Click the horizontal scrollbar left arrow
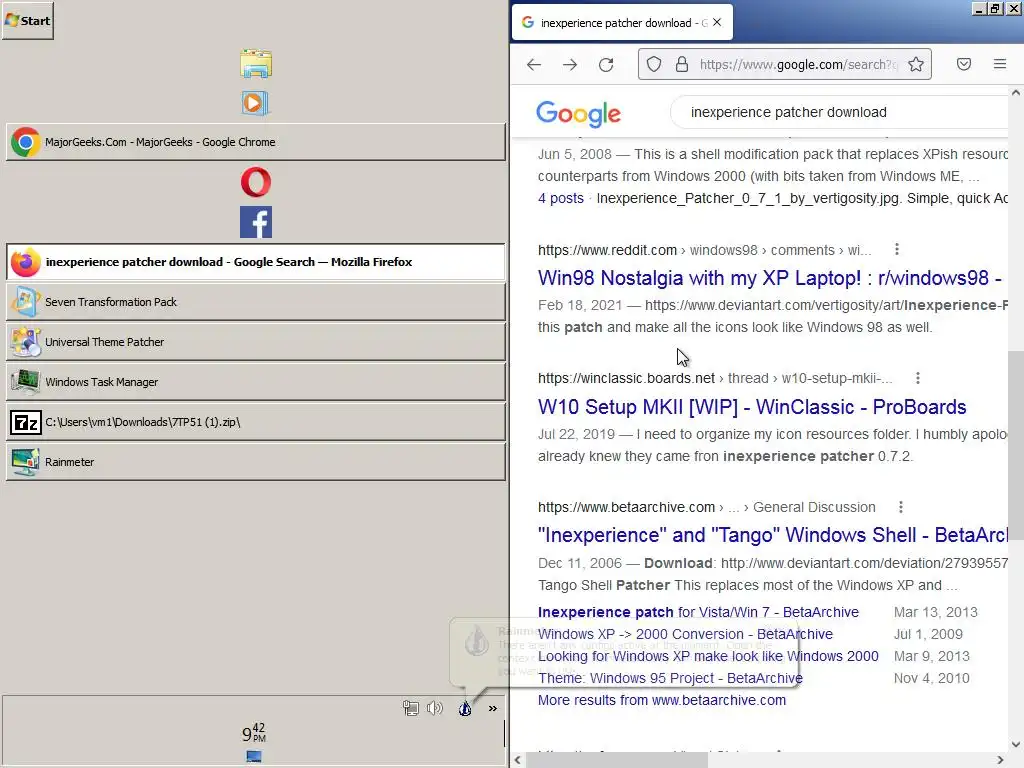Screen dimensions: 1024x768 pyautogui.click(x=518, y=760)
